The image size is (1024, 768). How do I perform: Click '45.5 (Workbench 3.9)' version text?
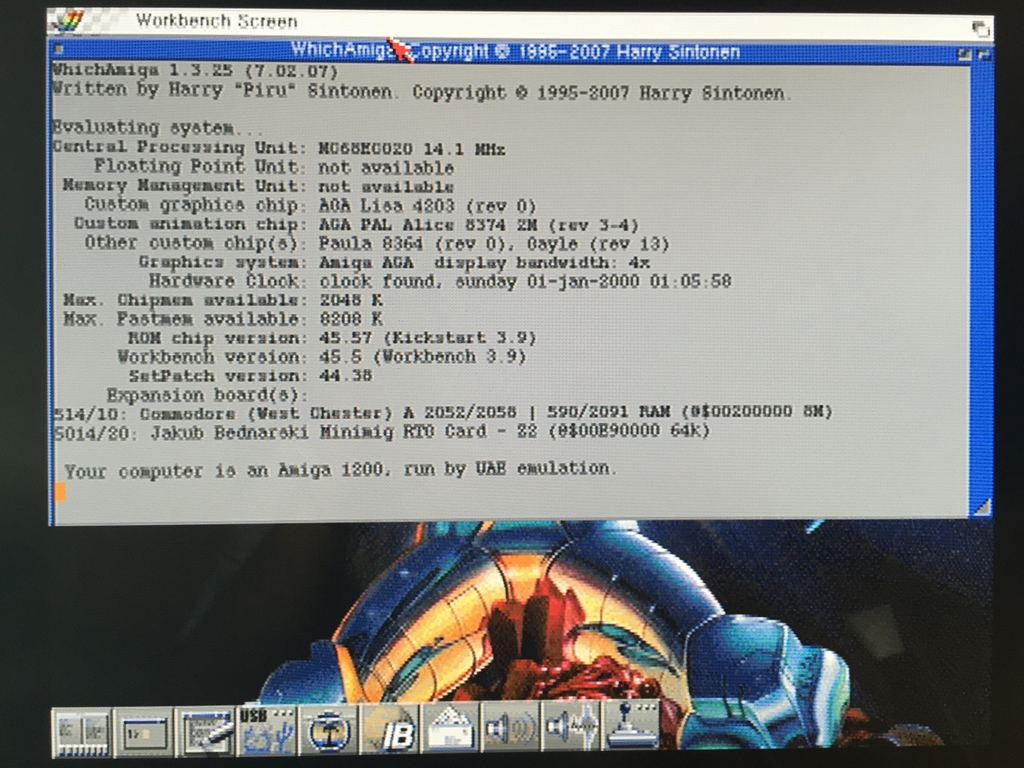coord(422,357)
